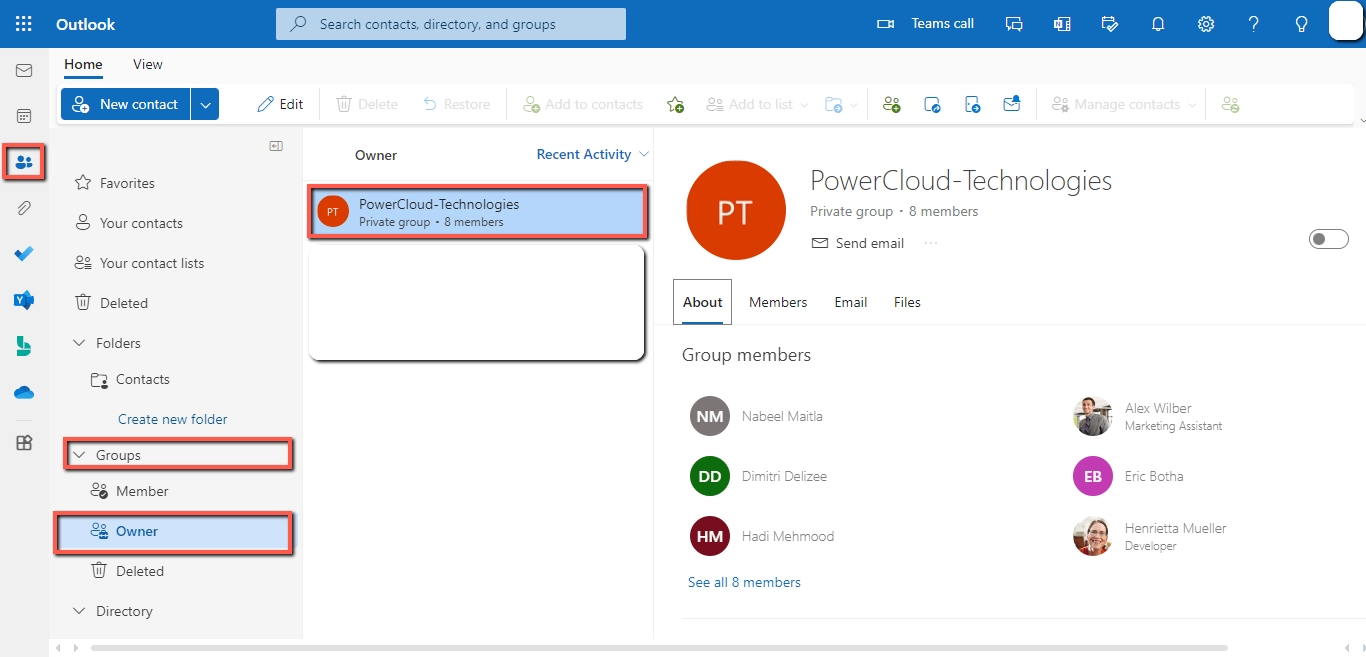
Task: Open Help question mark
Action: [1254, 24]
